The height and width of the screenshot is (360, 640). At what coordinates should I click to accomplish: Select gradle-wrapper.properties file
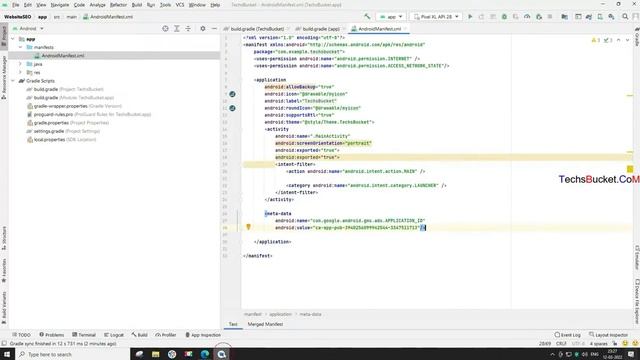[74, 106]
